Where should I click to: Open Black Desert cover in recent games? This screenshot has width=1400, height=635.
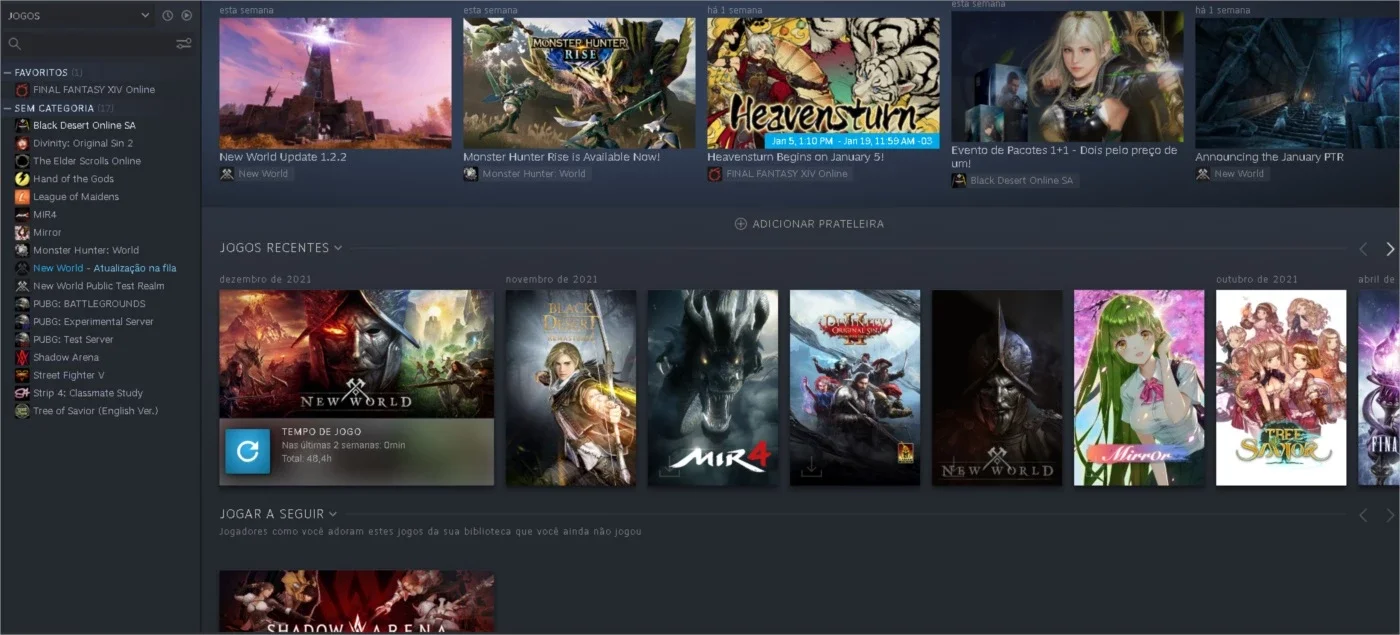pyautogui.click(x=571, y=388)
